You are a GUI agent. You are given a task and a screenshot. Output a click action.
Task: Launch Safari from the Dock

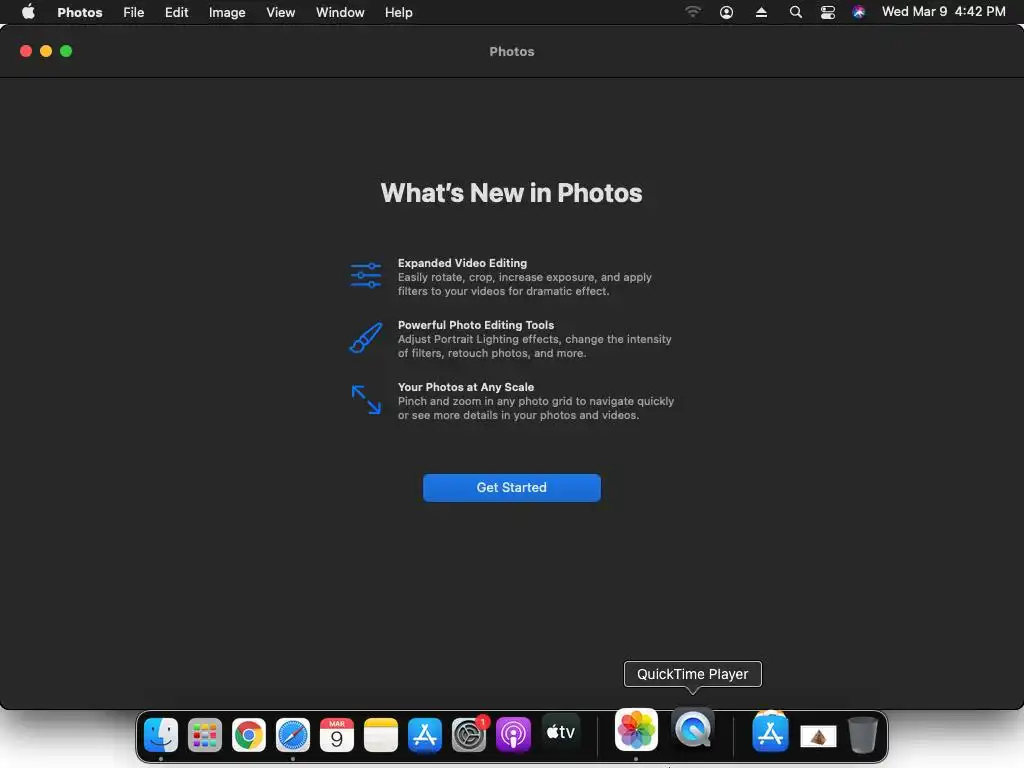click(293, 735)
